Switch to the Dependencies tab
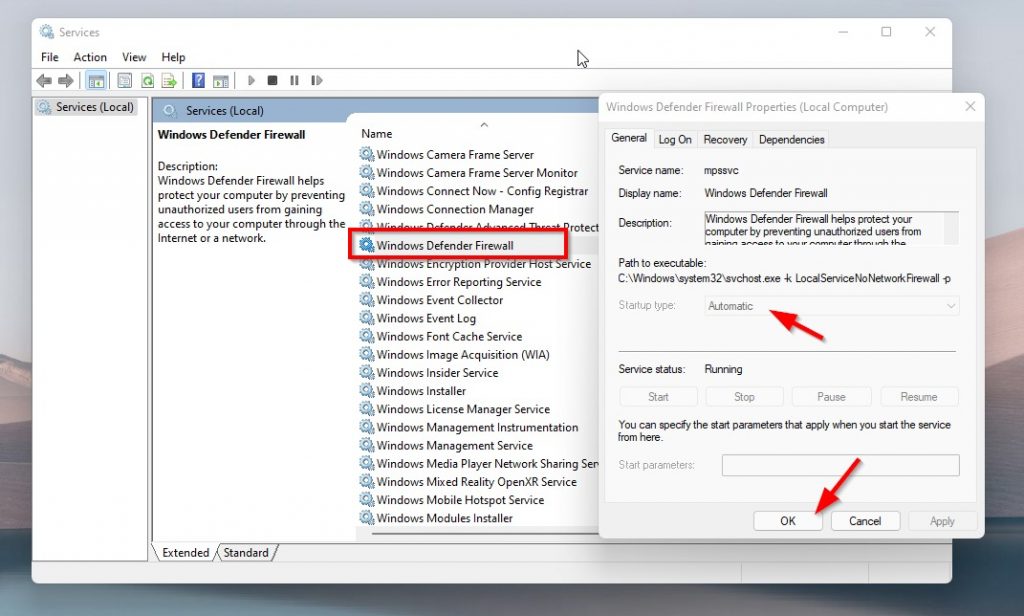The width and height of the screenshot is (1024, 616). [792, 139]
